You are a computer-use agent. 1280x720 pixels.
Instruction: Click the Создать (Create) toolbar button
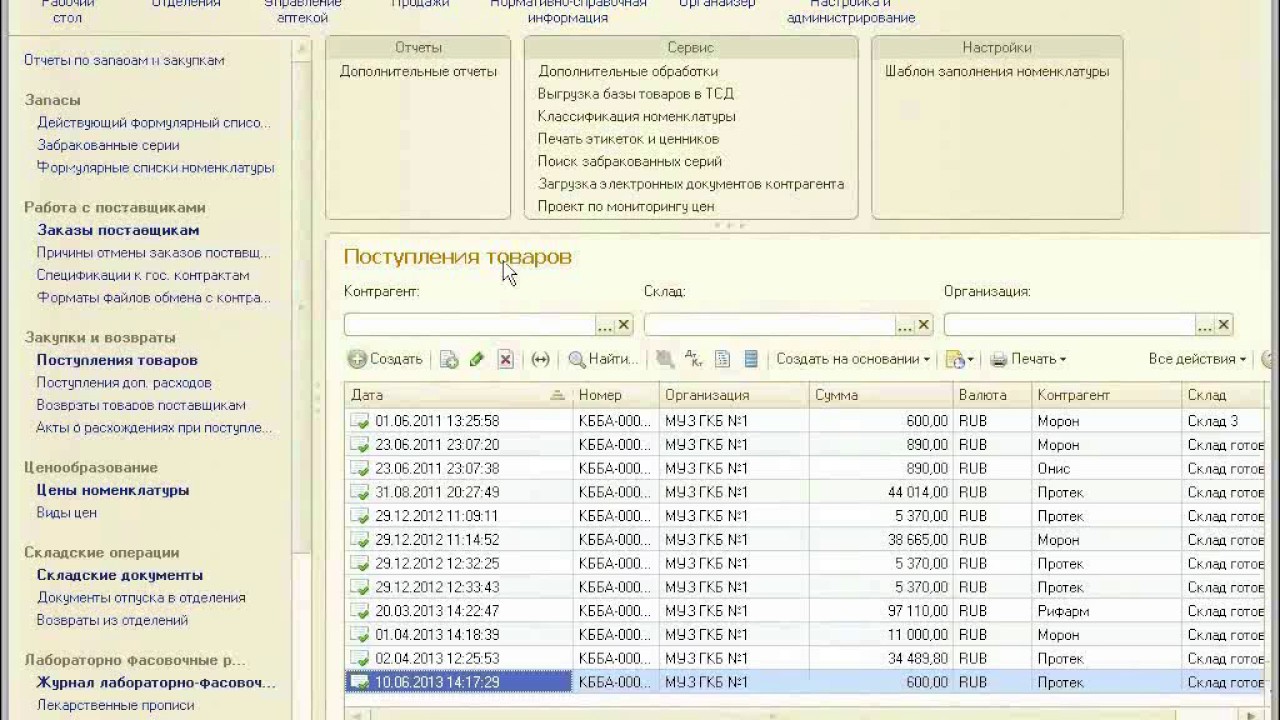point(385,359)
